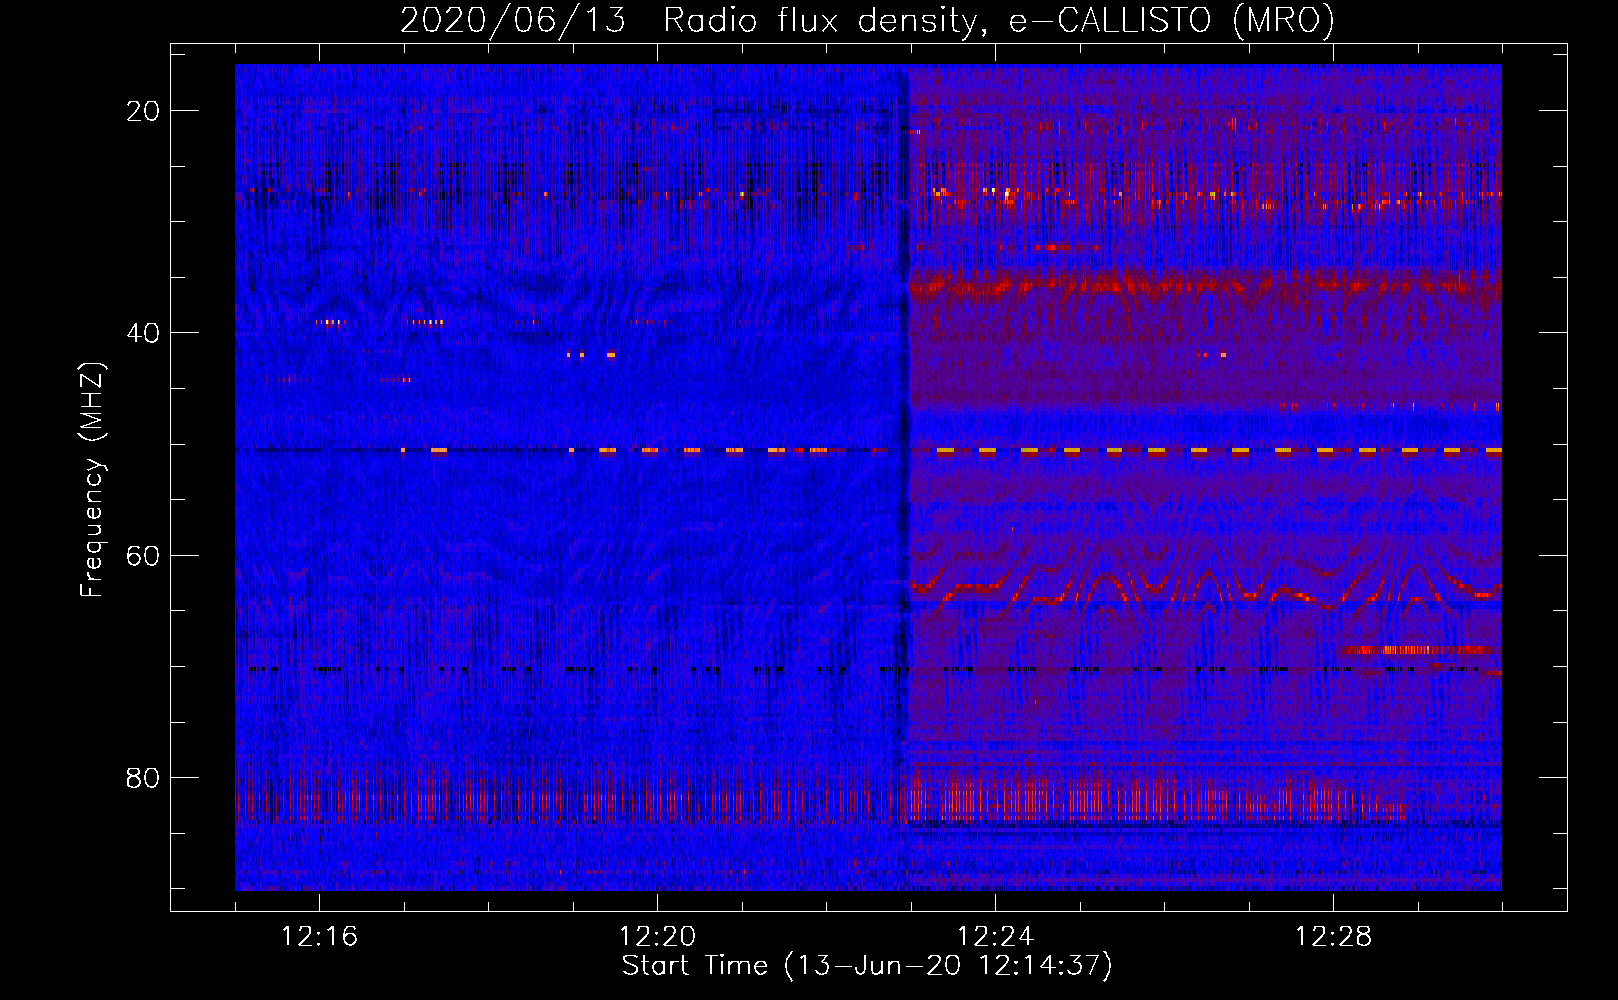Click the plot title '2020/06/13 Radio flux density, e-CALLISTO (MRO)'
Image resolution: width=1618 pixels, height=1000 pixels.
[867, 20]
